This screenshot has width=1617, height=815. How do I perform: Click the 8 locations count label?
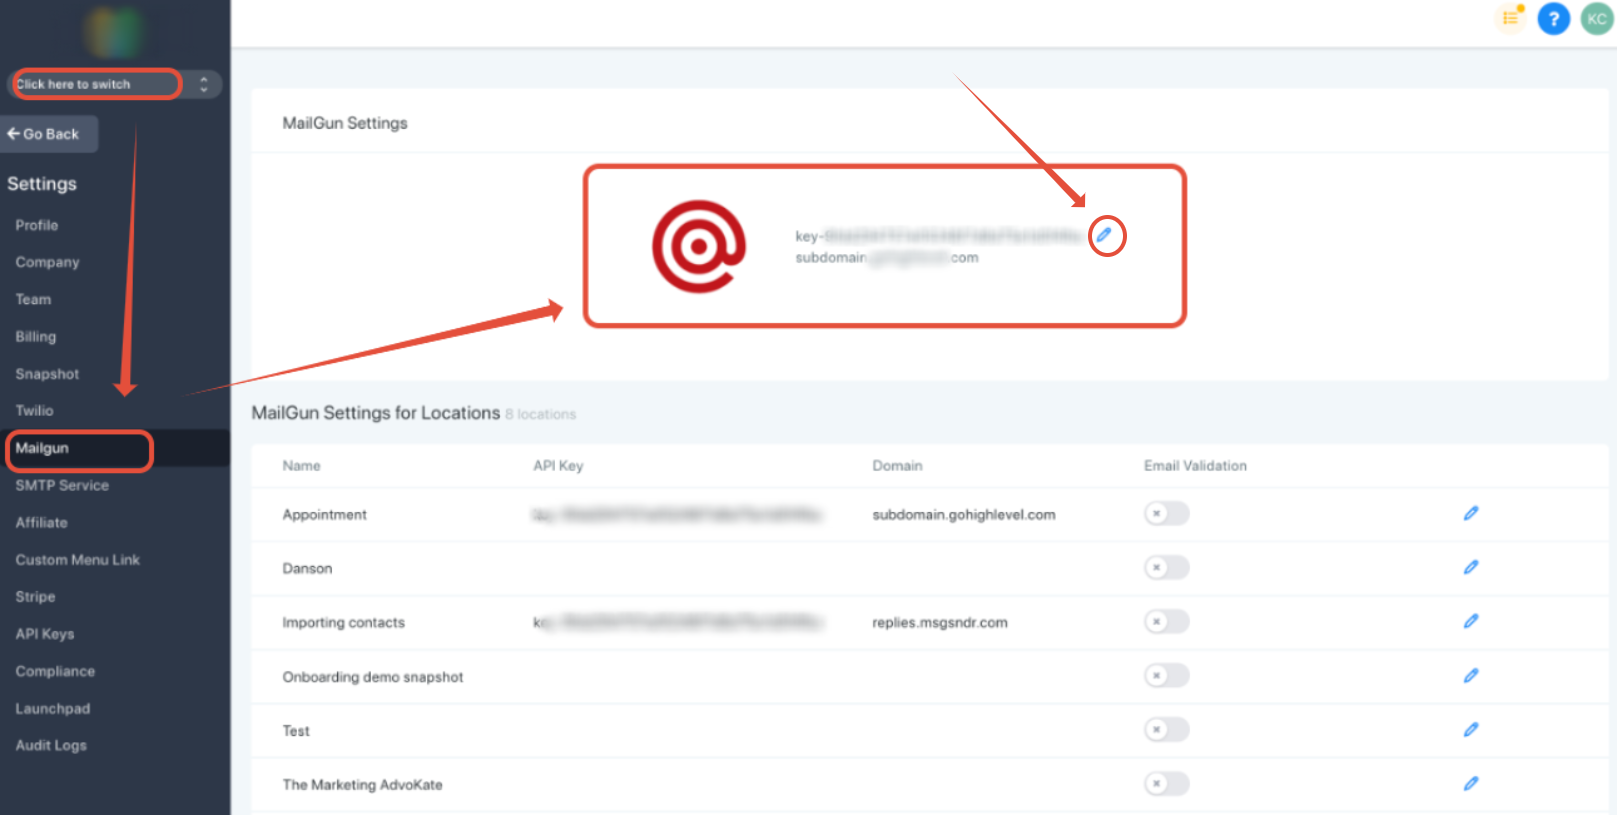point(540,414)
